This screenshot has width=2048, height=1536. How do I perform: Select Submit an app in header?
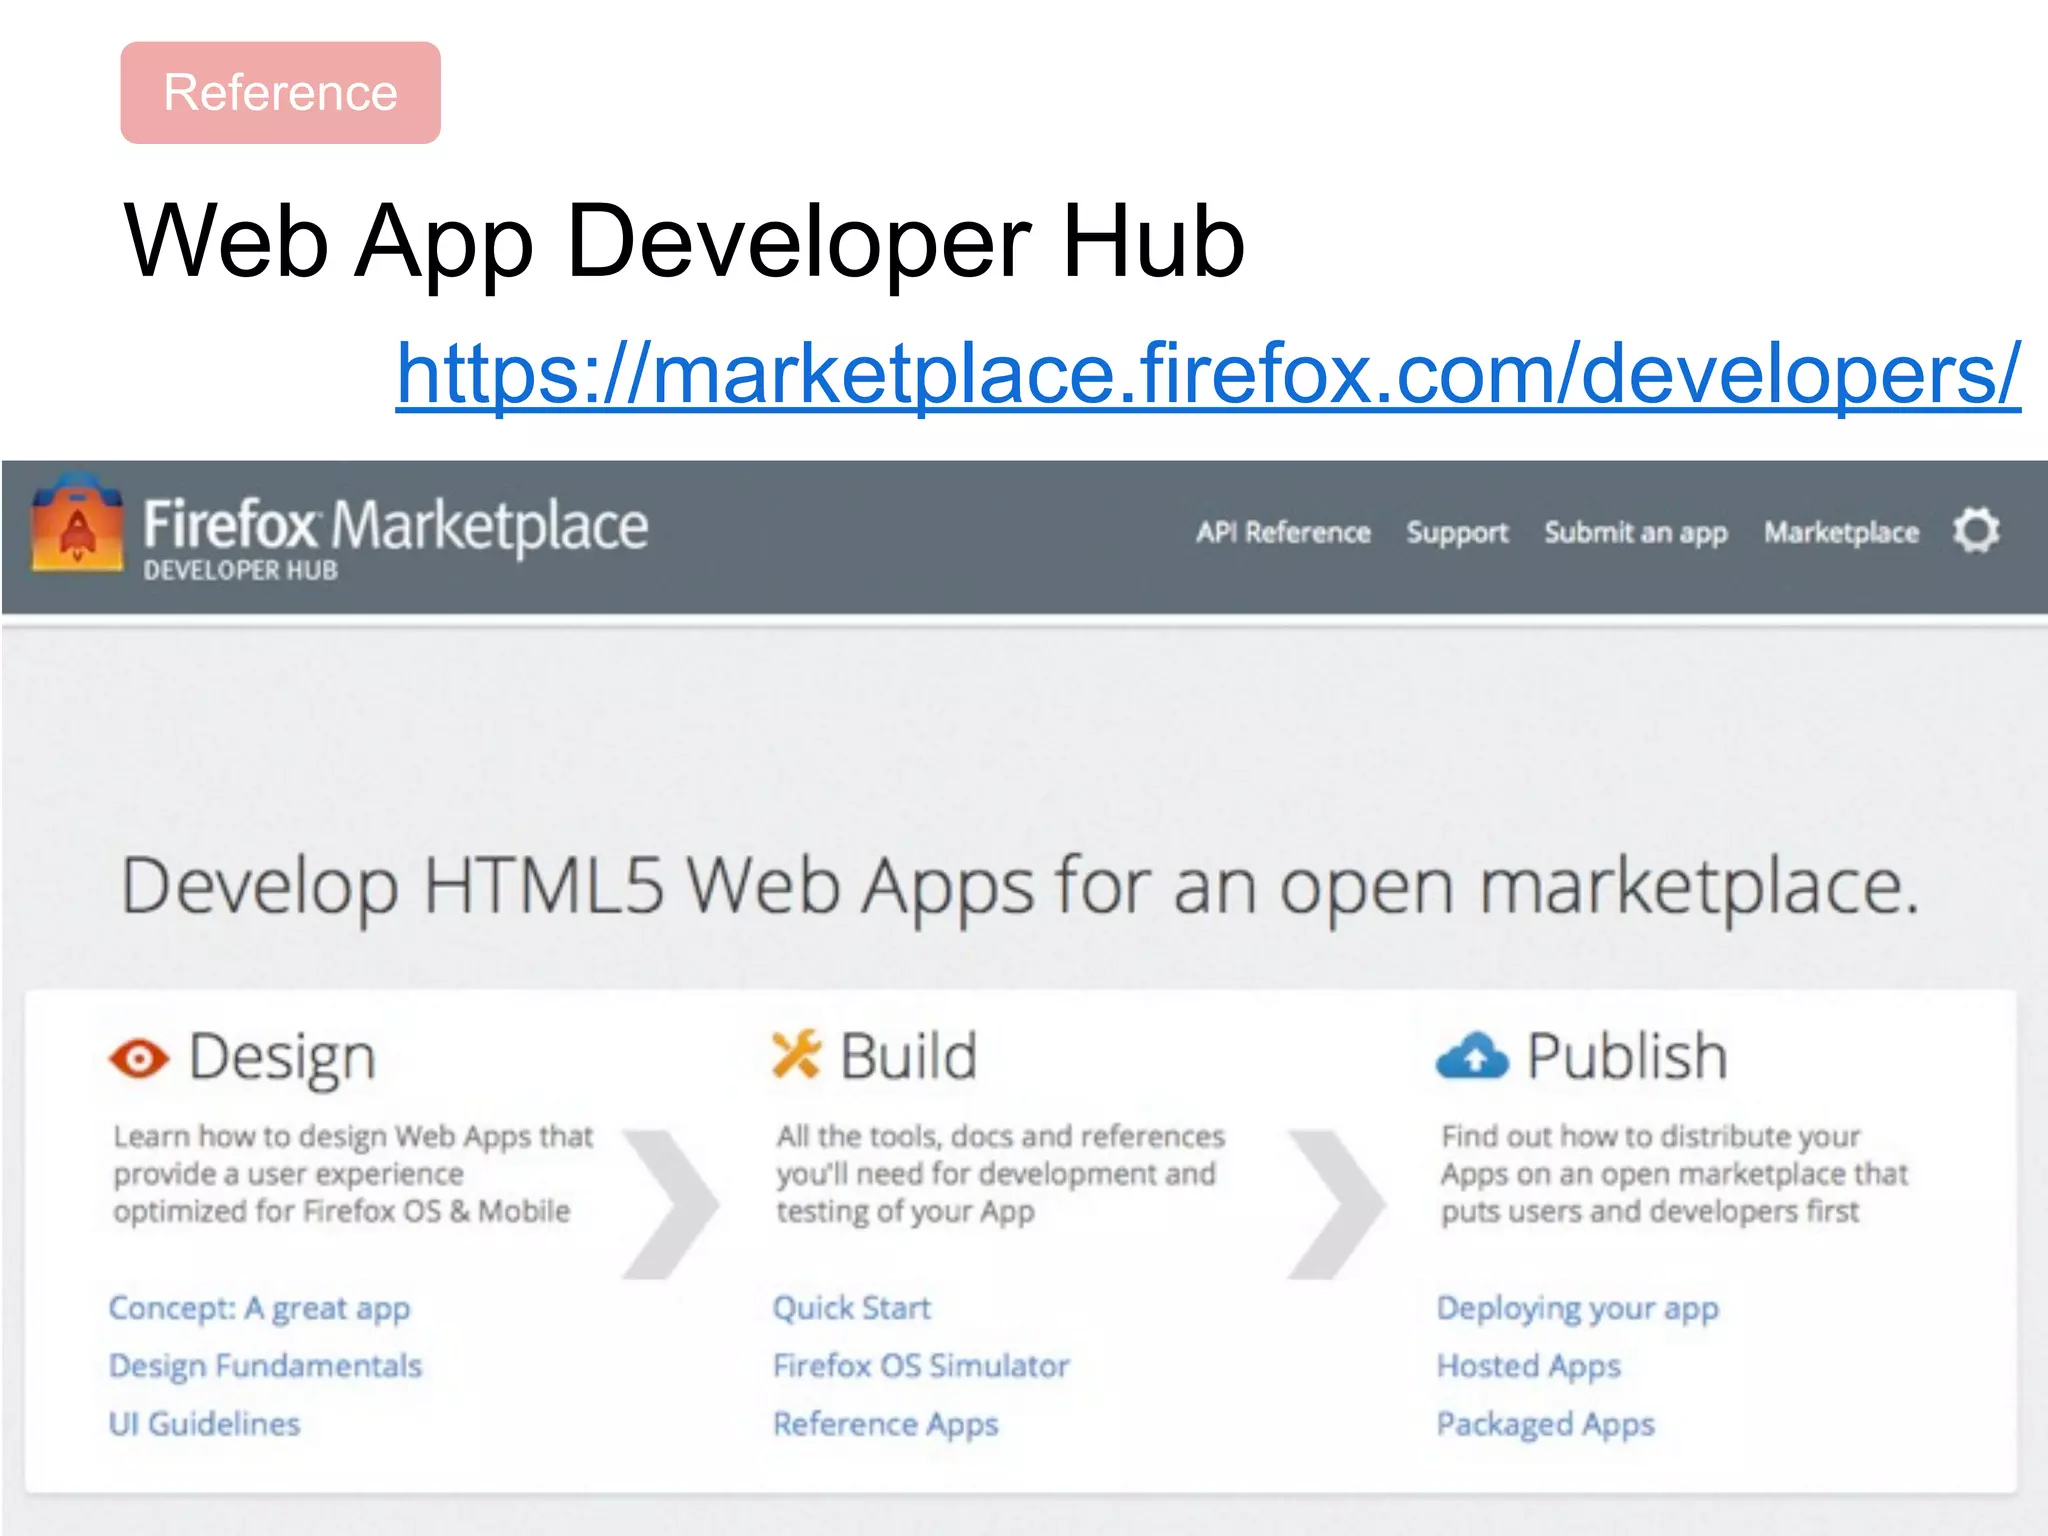[1635, 533]
